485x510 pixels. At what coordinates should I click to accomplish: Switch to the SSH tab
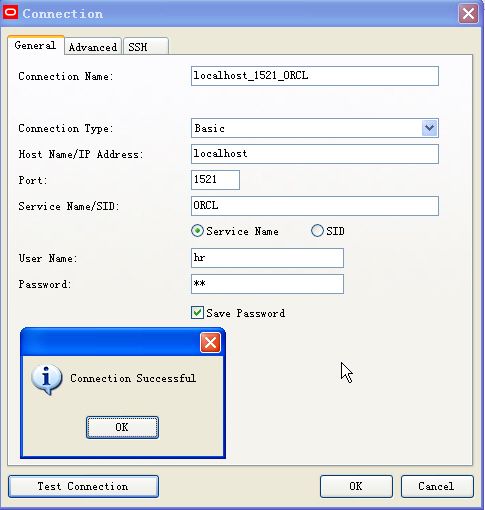click(146, 47)
